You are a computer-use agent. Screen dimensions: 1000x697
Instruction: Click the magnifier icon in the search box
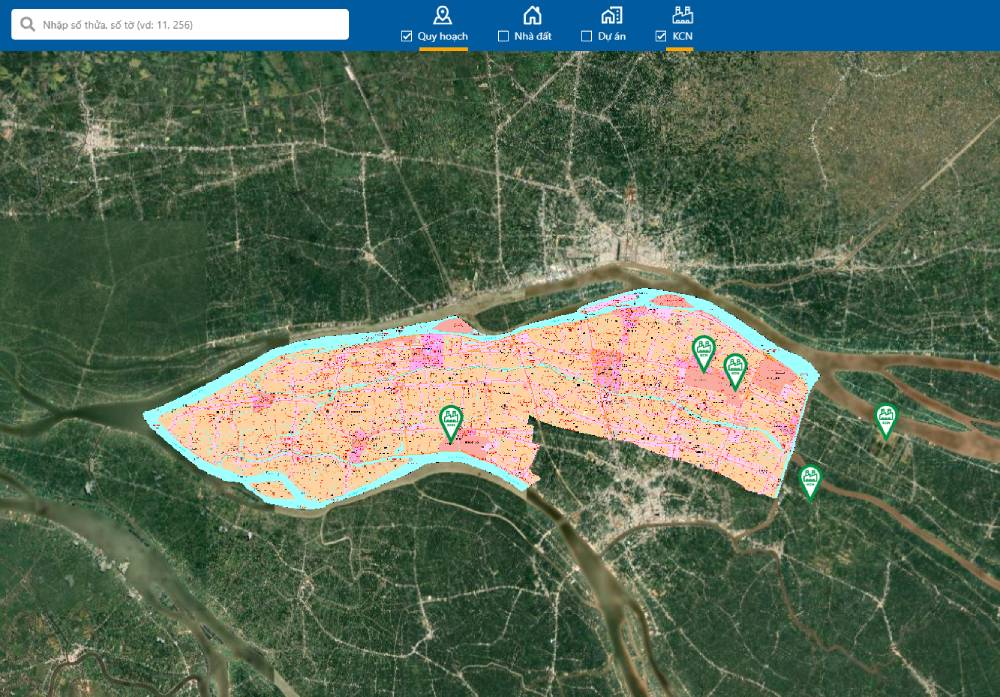click(x=27, y=24)
